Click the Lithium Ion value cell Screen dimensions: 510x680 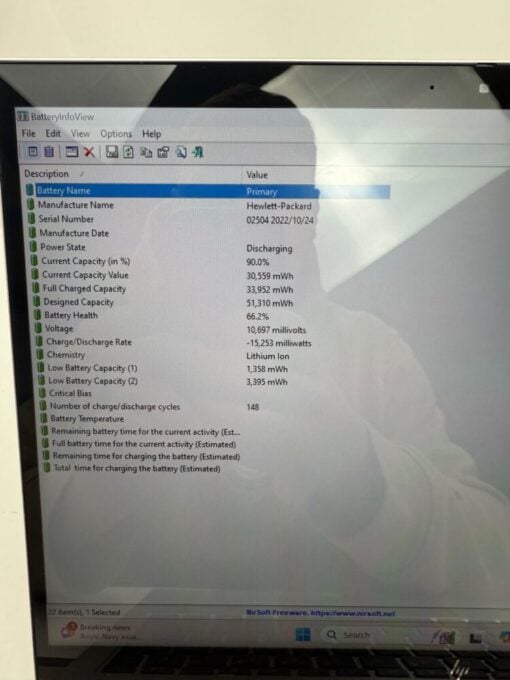click(268, 356)
